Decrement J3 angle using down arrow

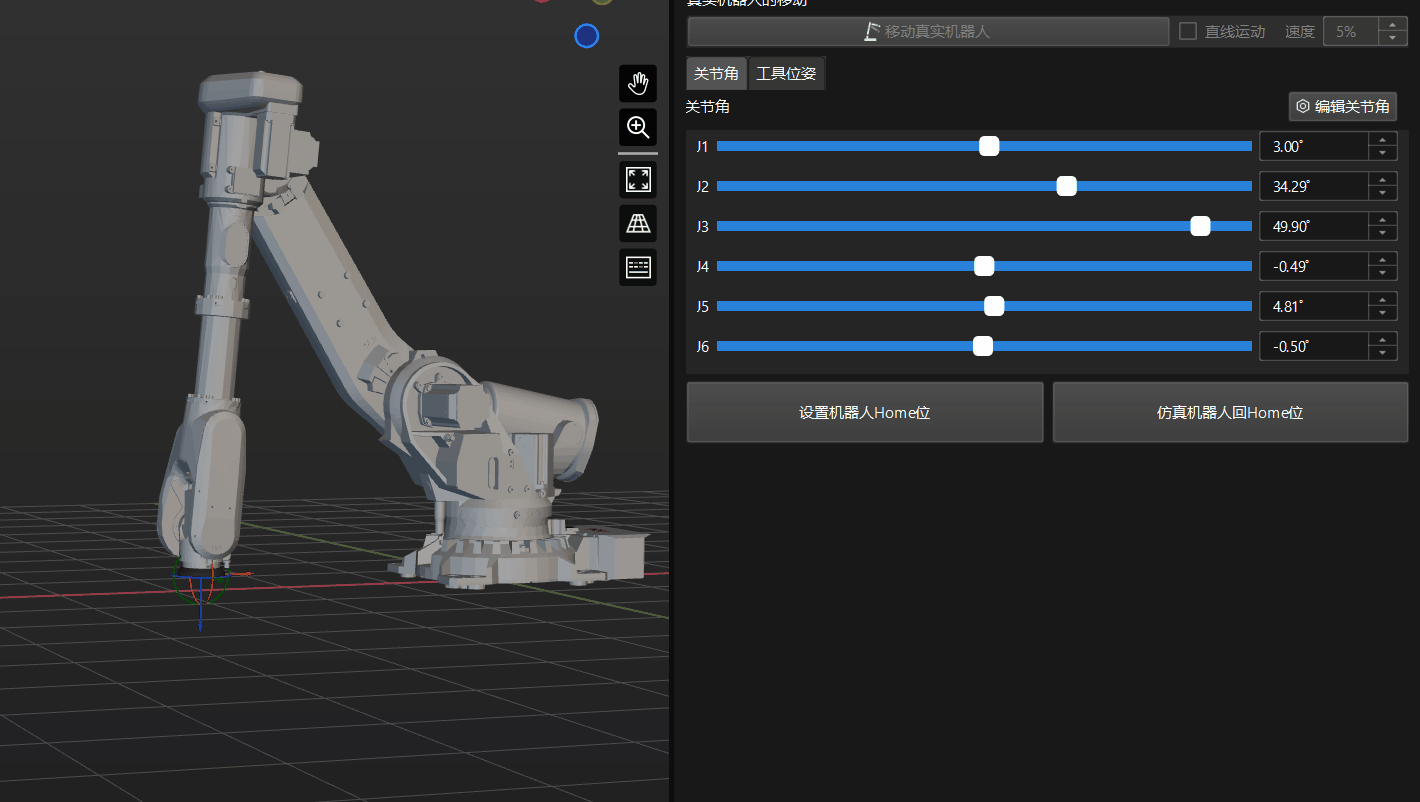tap(1382, 233)
